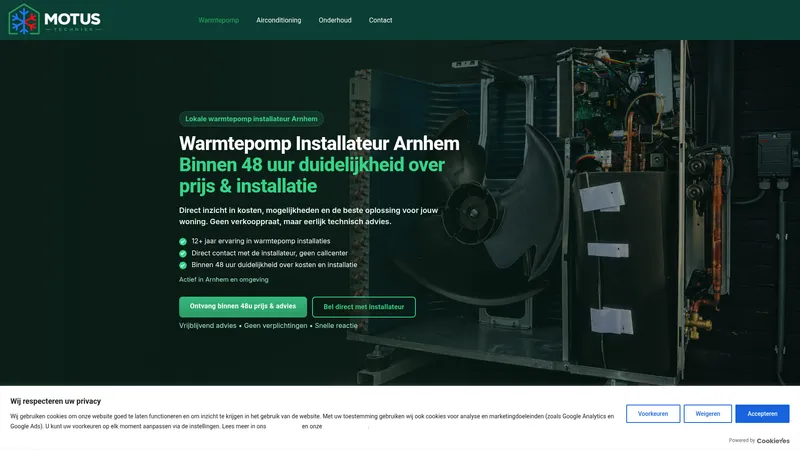Open the Contact page
The height and width of the screenshot is (450, 800).
pyautogui.click(x=380, y=20)
